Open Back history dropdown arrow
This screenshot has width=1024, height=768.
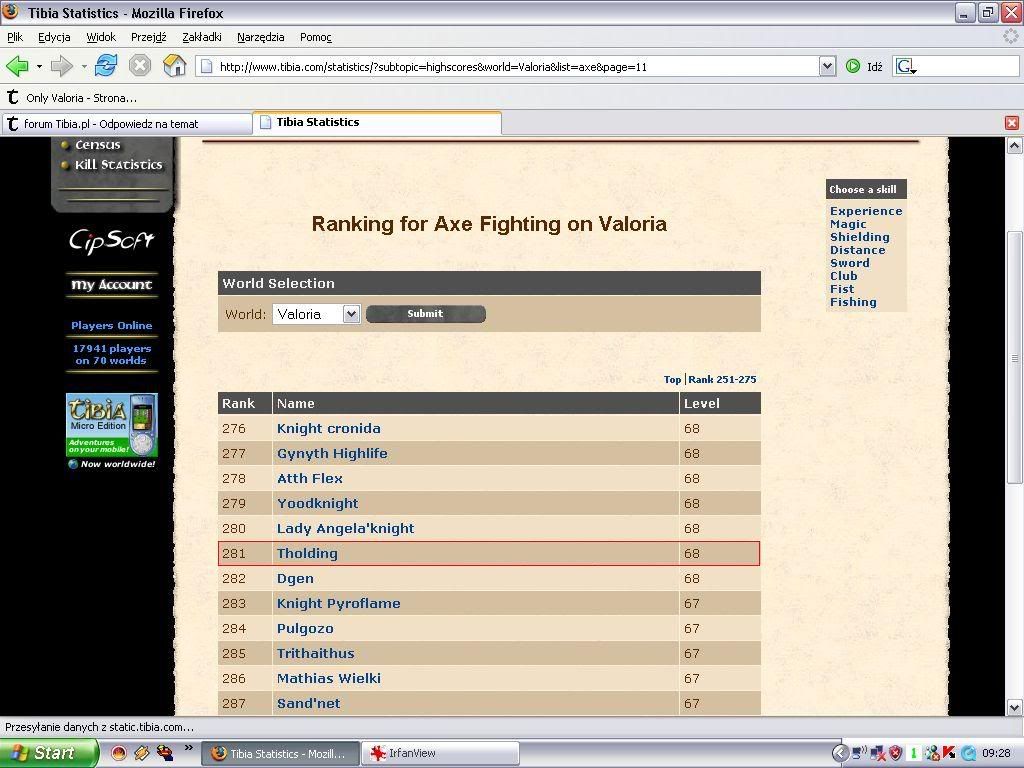pyautogui.click(x=39, y=67)
